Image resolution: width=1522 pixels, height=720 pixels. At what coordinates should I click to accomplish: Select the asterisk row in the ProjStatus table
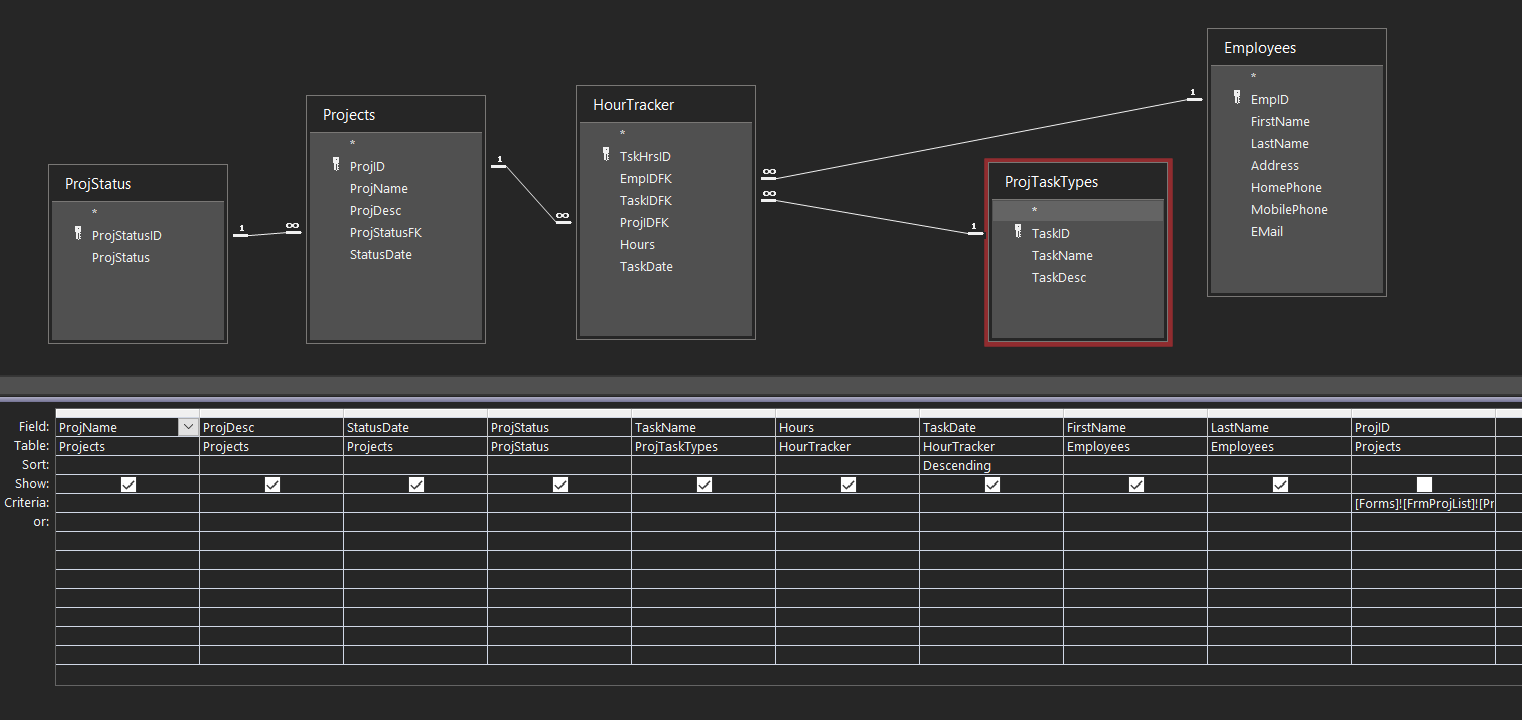click(138, 213)
